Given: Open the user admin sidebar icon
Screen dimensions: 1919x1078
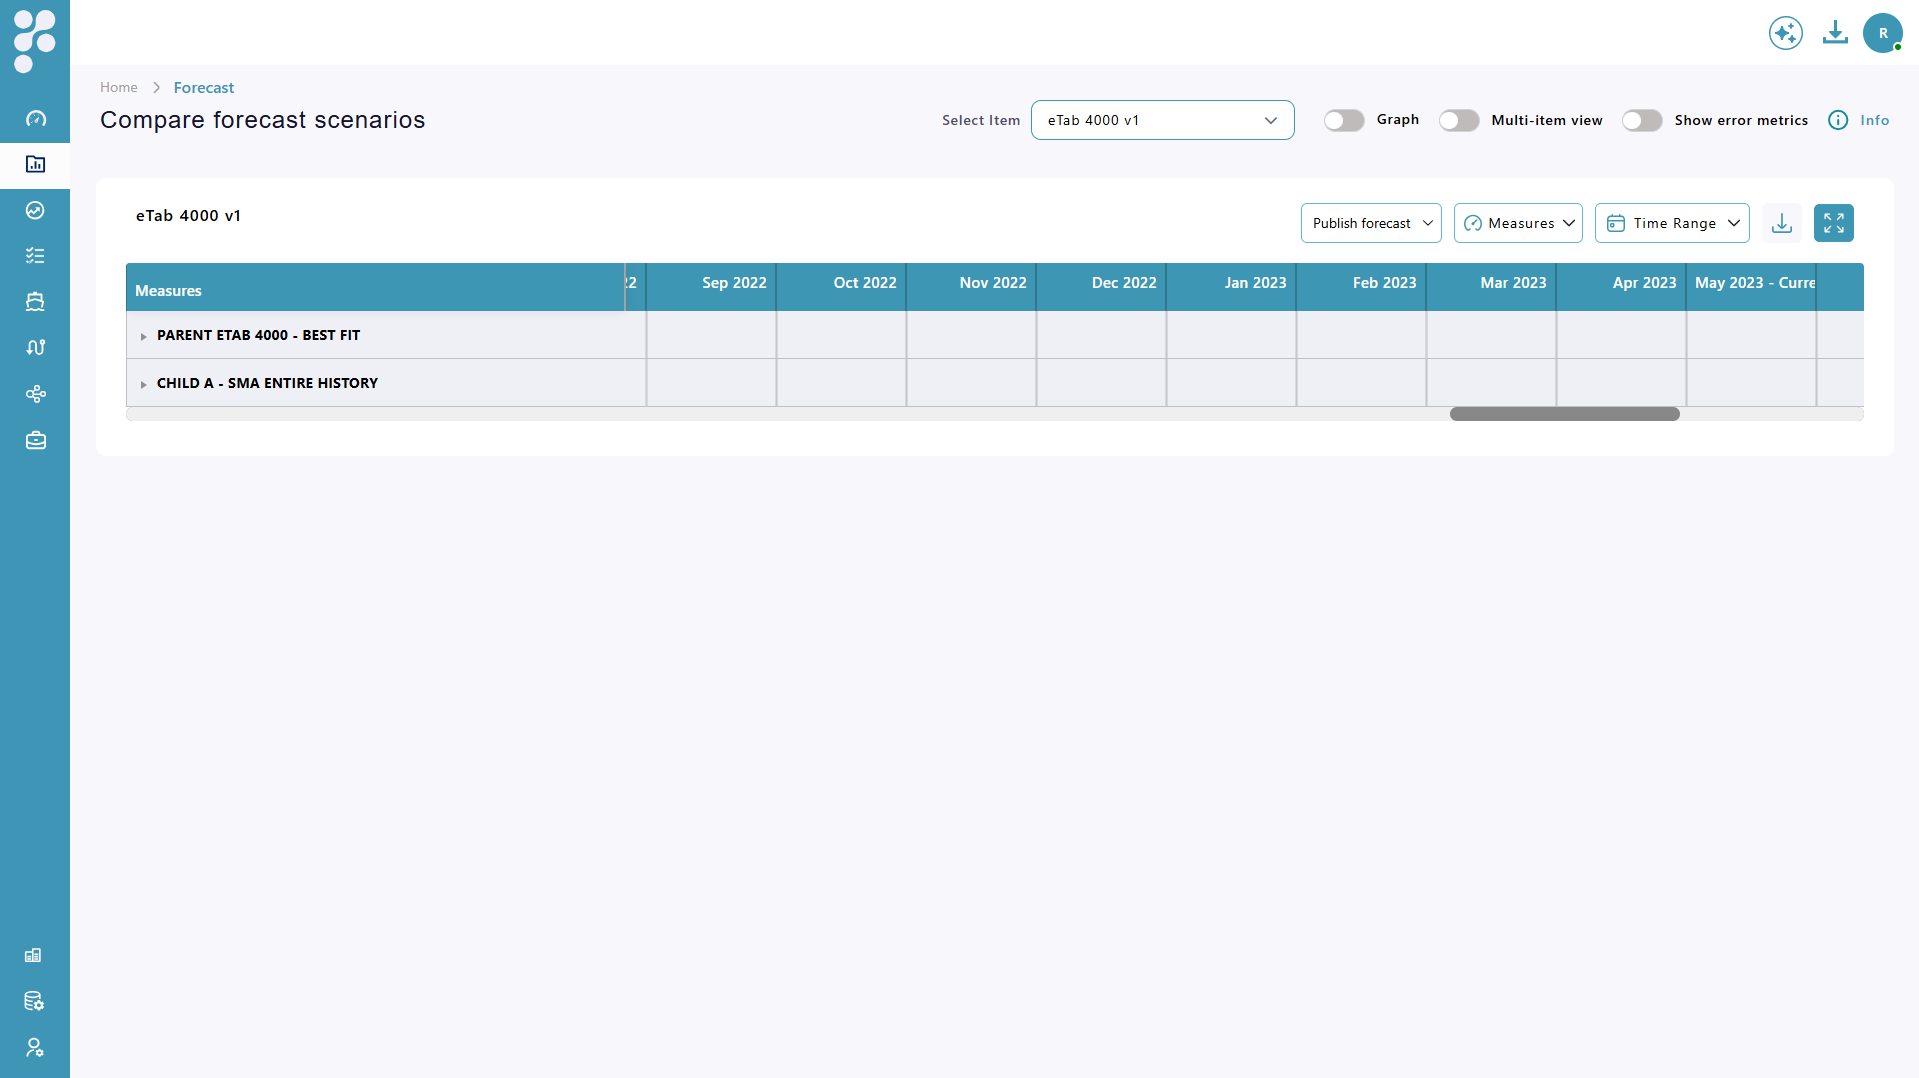Looking at the screenshot, I should (33, 1047).
